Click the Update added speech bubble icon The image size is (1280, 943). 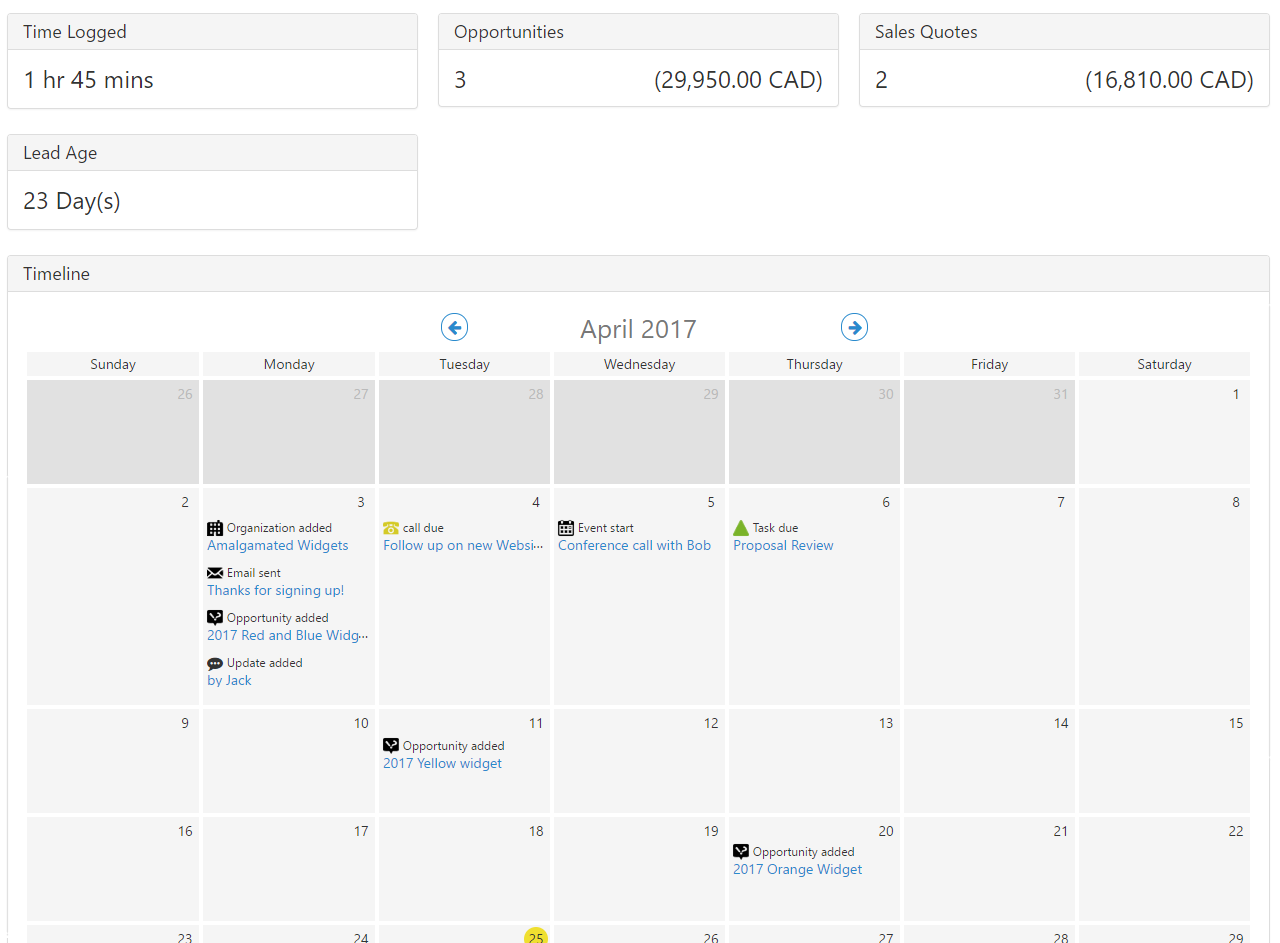coord(215,663)
